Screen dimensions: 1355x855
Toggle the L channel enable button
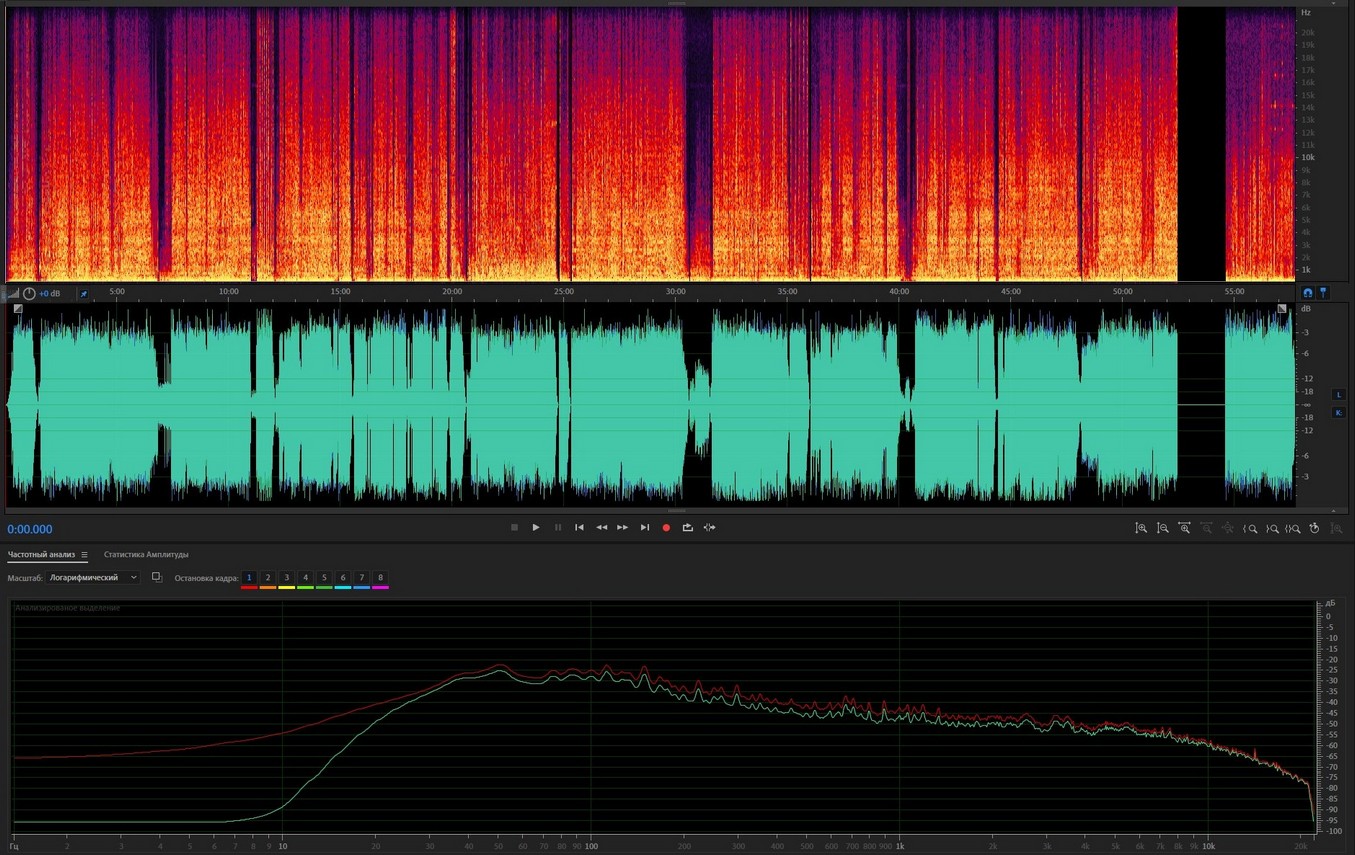pyautogui.click(x=1338, y=395)
